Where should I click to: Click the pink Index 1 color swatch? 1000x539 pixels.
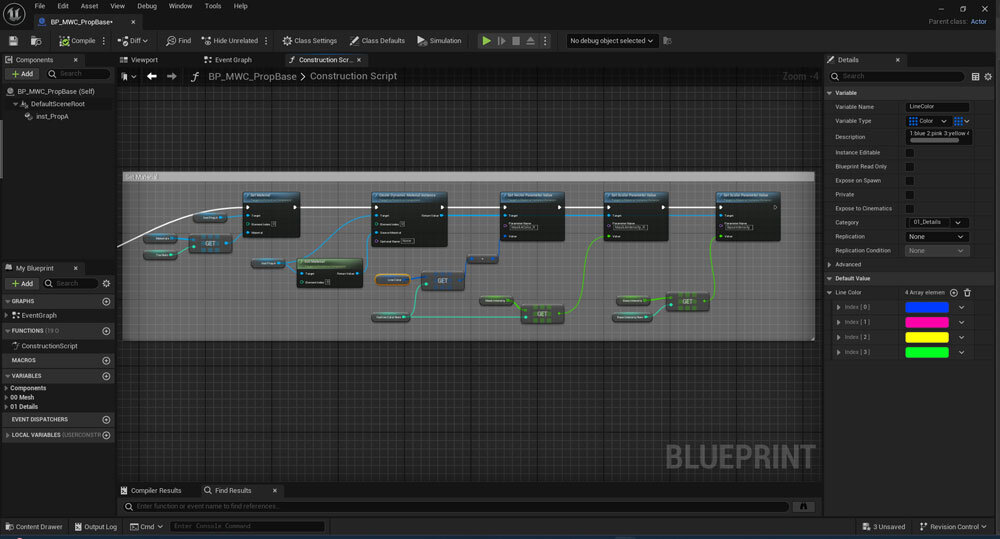click(926, 322)
